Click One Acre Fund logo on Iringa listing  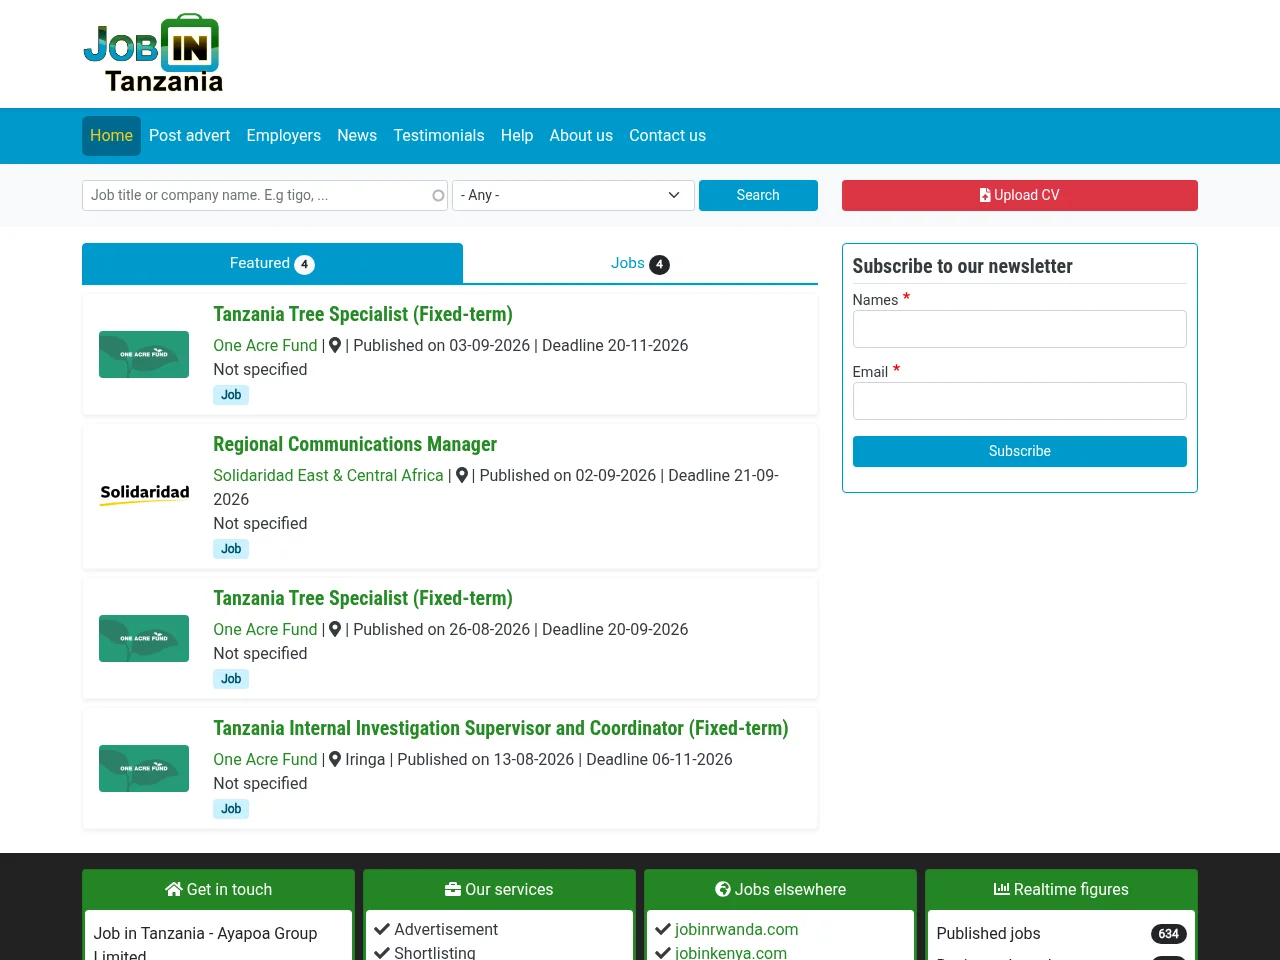pyautogui.click(x=144, y=768)
